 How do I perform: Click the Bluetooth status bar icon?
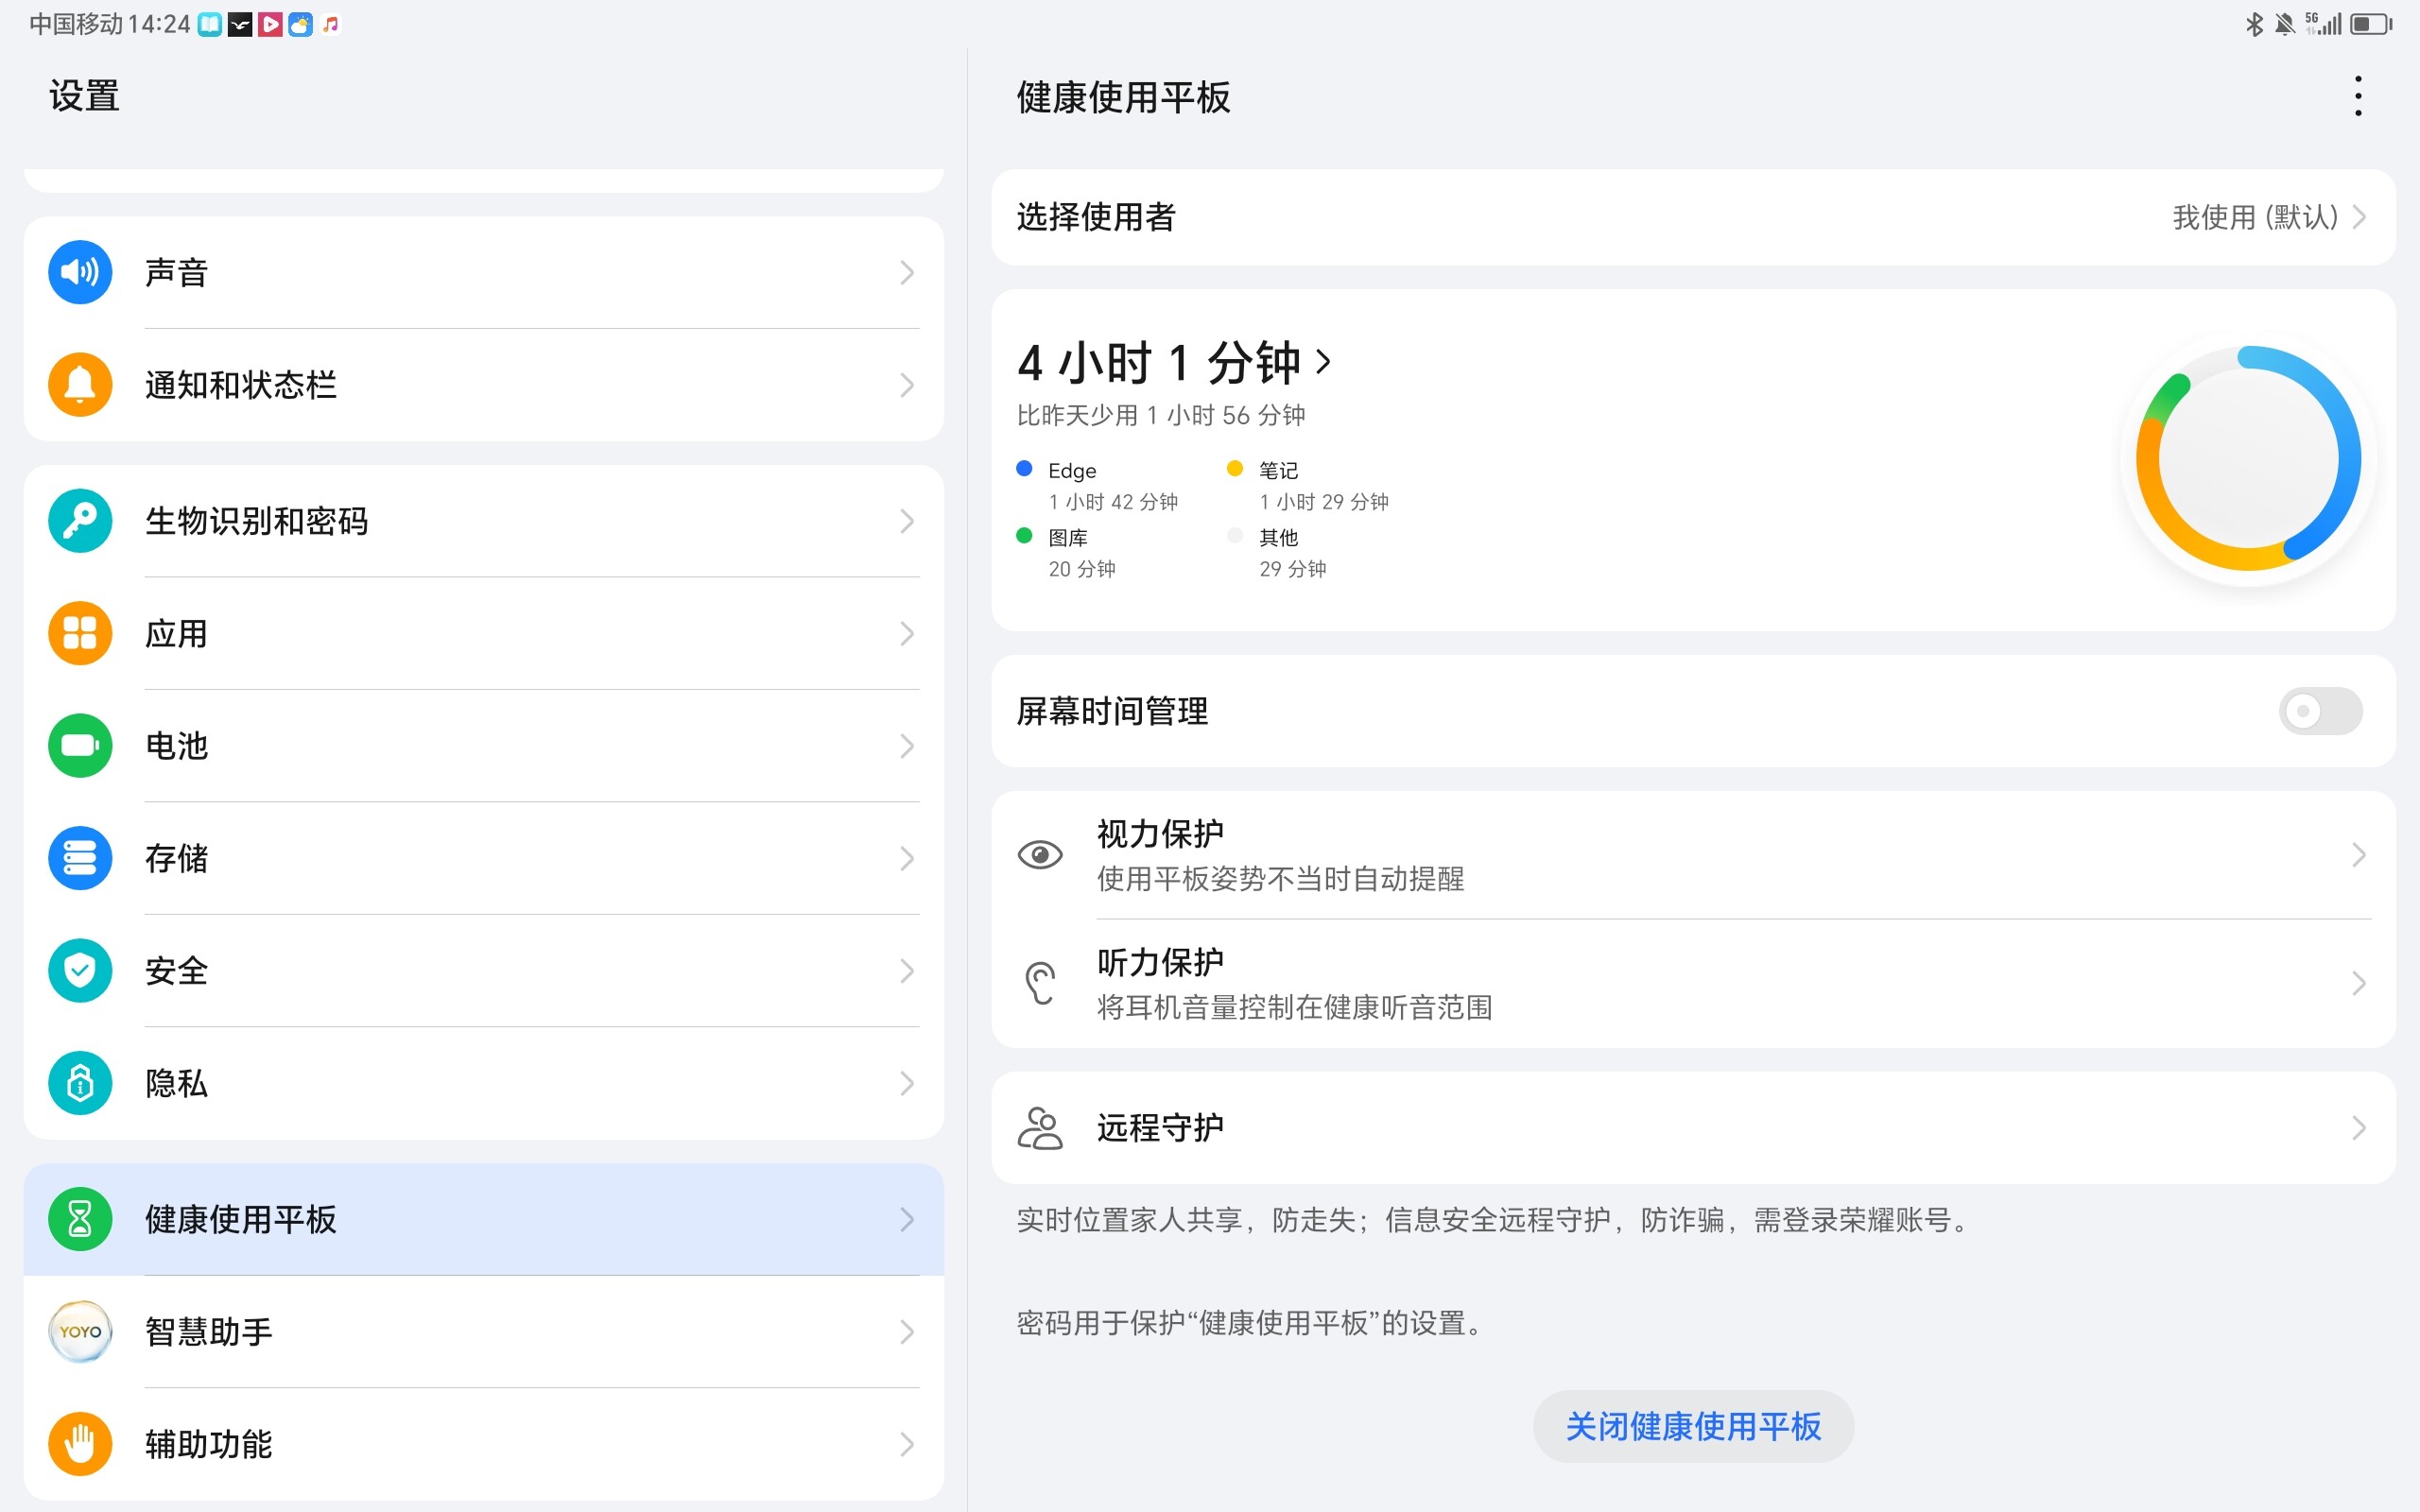[x=2254, y=24]
